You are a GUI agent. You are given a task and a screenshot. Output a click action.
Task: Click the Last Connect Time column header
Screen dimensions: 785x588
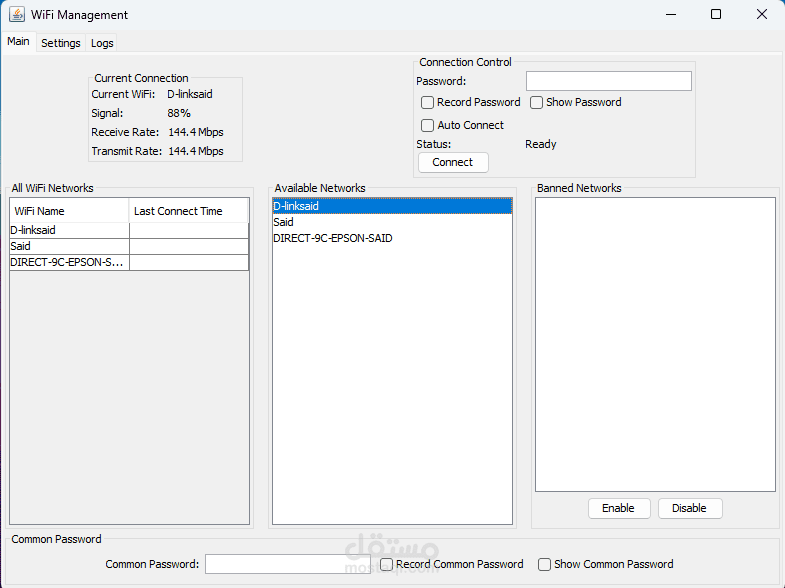click(x=188, y=211)
